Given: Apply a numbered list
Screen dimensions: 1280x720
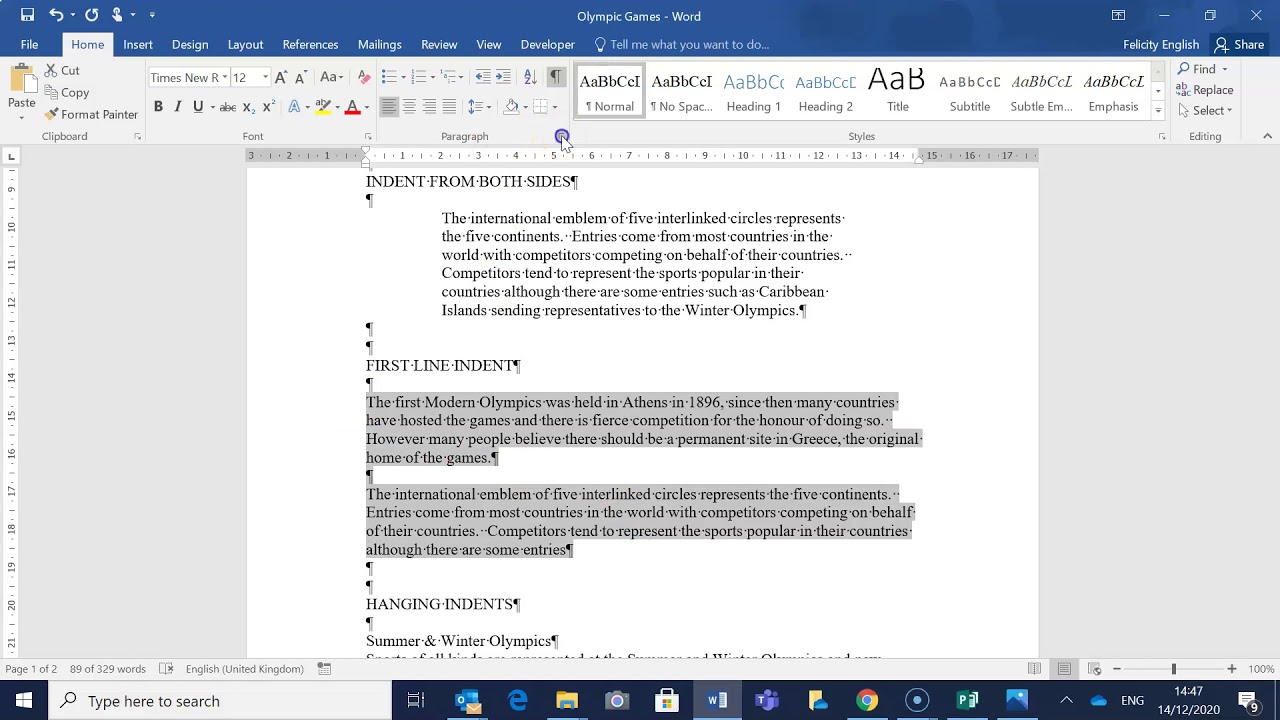Looking at the screenshot, I should pyautogui.click(x=419, y=77).
